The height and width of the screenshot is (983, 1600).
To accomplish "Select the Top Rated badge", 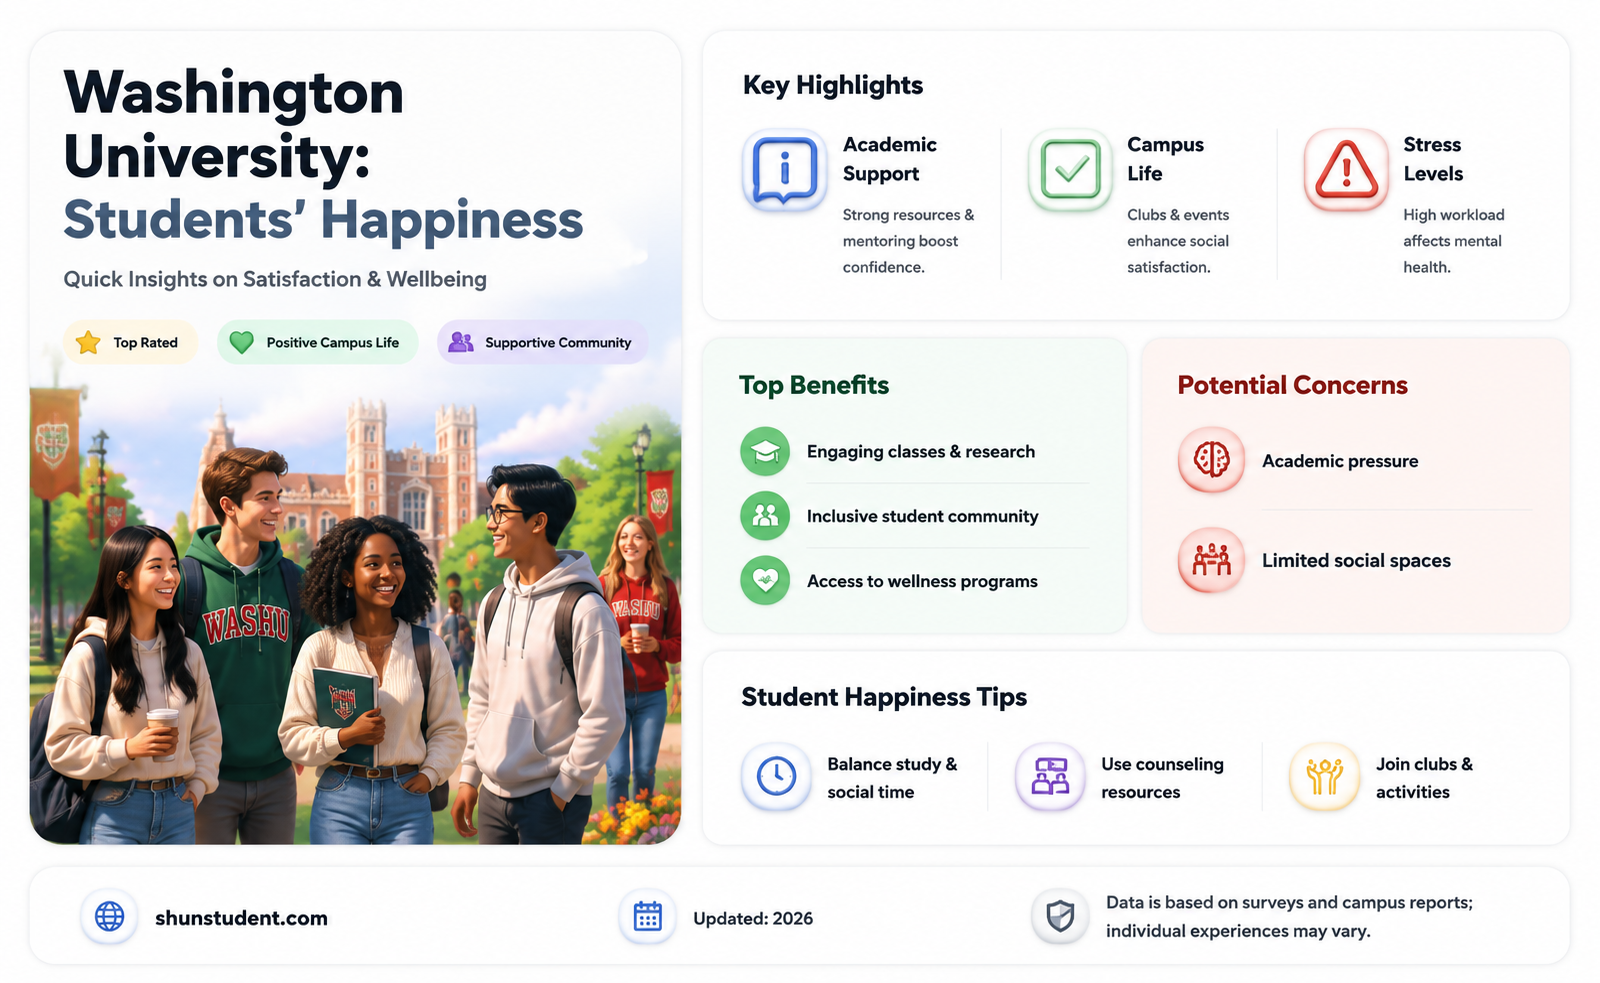I will [x=131, y=342].
